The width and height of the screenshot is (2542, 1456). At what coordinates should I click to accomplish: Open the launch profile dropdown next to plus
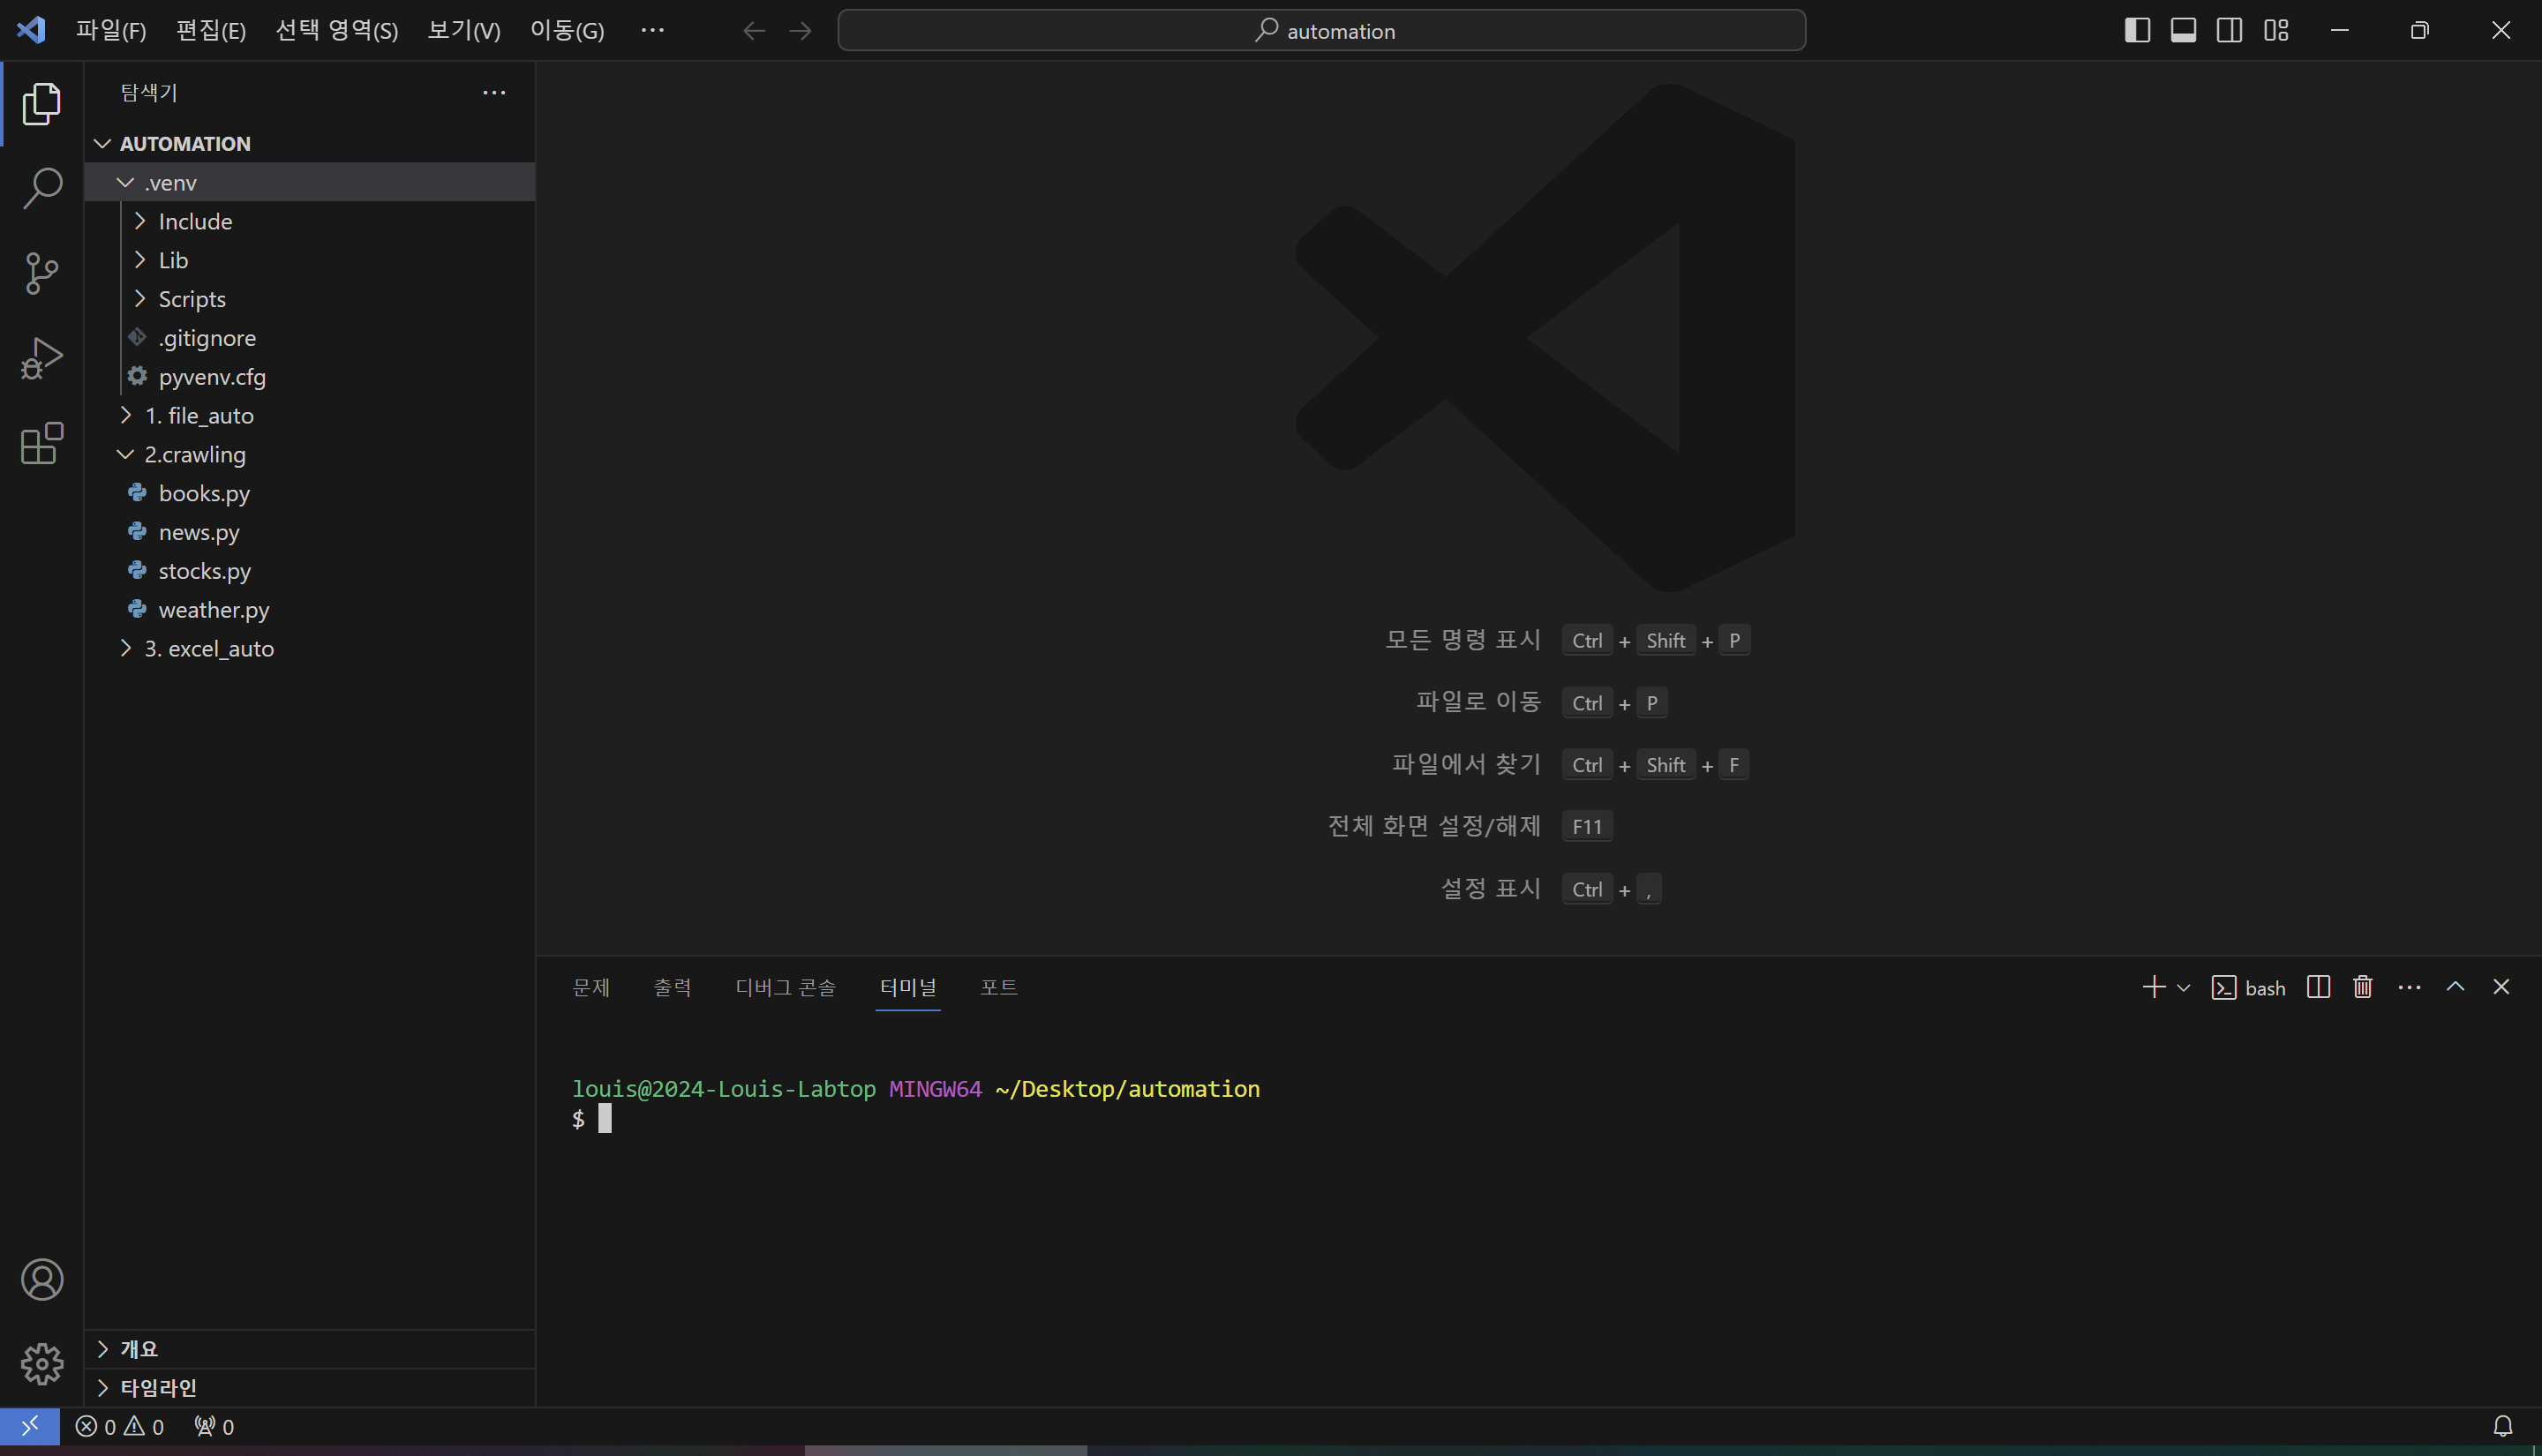pos(2184,988)
